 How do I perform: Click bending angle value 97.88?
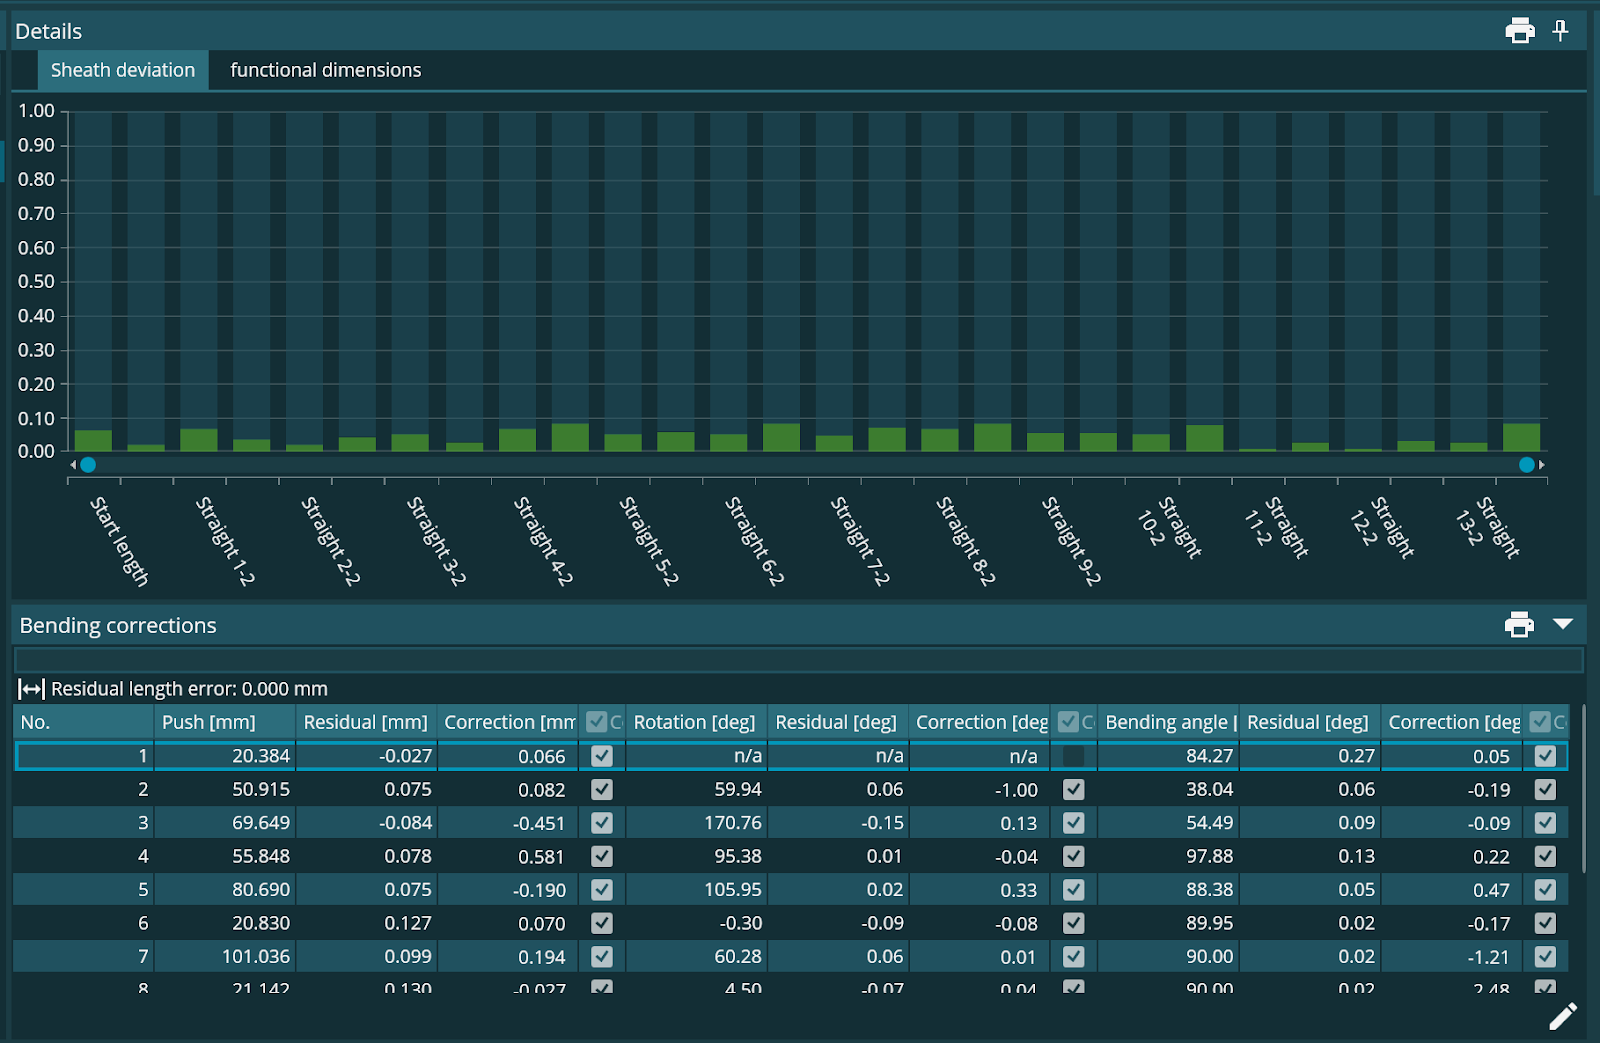1168,857
